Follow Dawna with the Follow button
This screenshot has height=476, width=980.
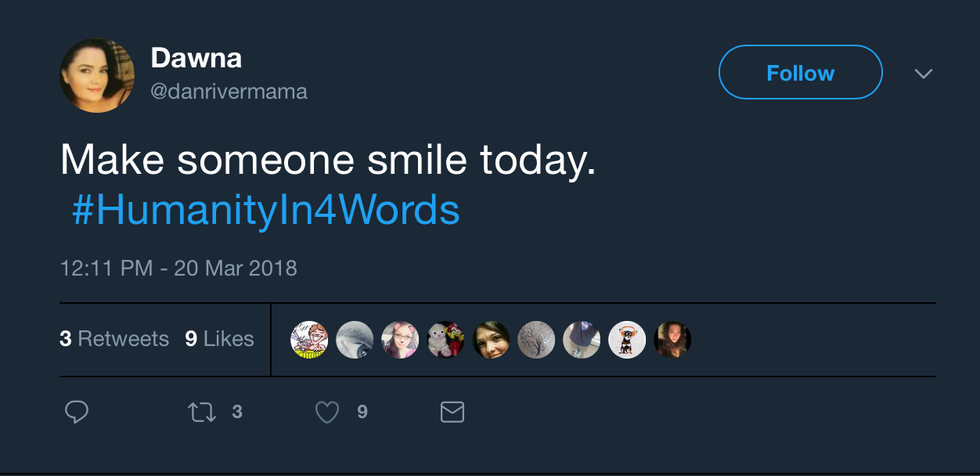[x=800, y=73]
